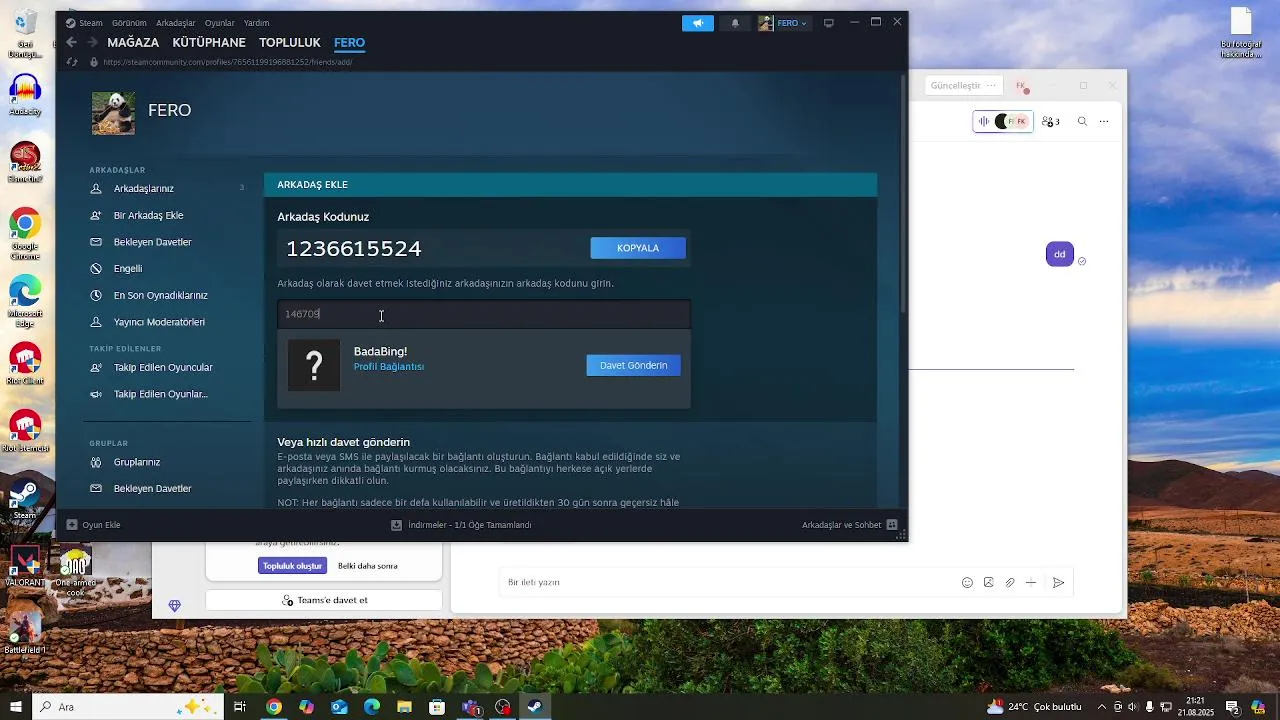Click Topluluk oluştur button
Viewport: 1280px width, 720px height.
click(x=293, y=566)
